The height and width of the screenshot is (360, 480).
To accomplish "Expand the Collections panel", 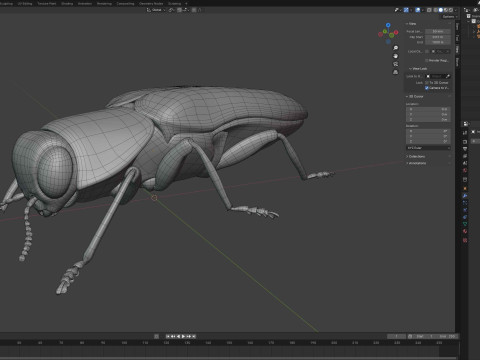I will (415, 156).
